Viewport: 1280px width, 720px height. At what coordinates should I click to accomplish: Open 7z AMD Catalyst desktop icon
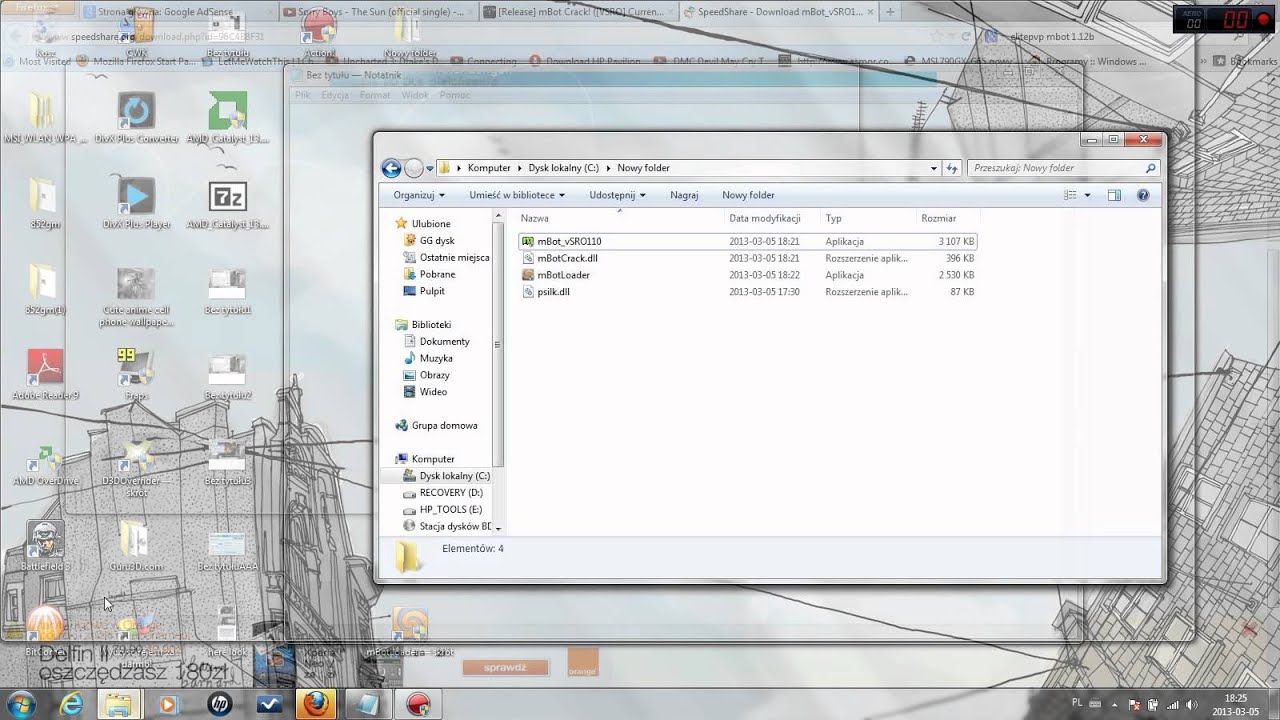tap(227, 205)
